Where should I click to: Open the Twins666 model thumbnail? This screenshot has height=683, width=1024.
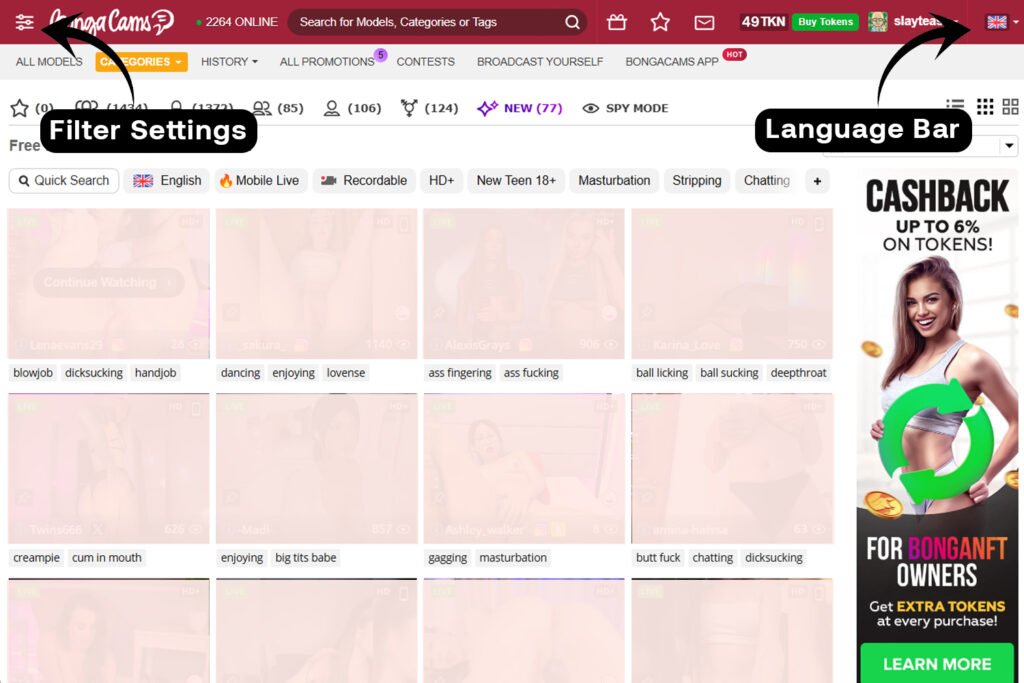tap(108, 468)
